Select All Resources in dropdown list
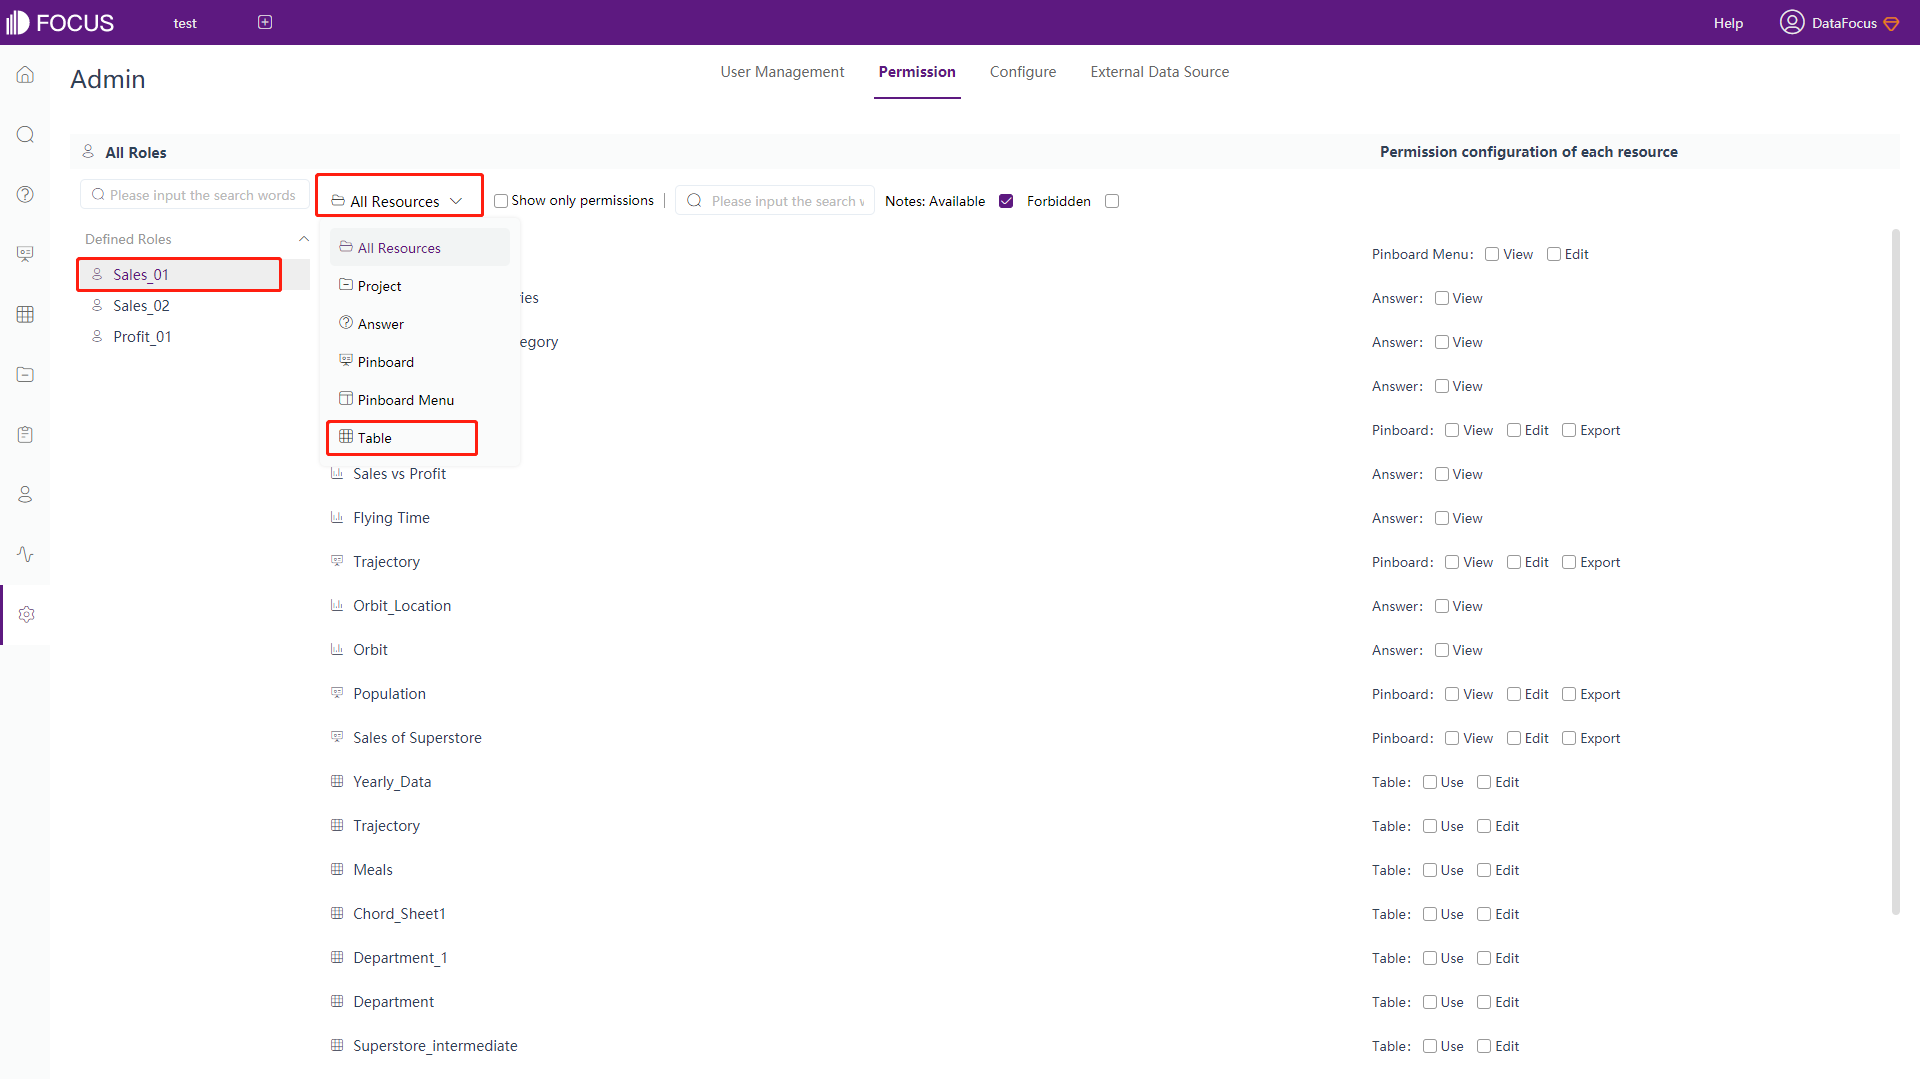This screenshot has height=1079, width=1920. pyautogui.click(x=420, y=248)
